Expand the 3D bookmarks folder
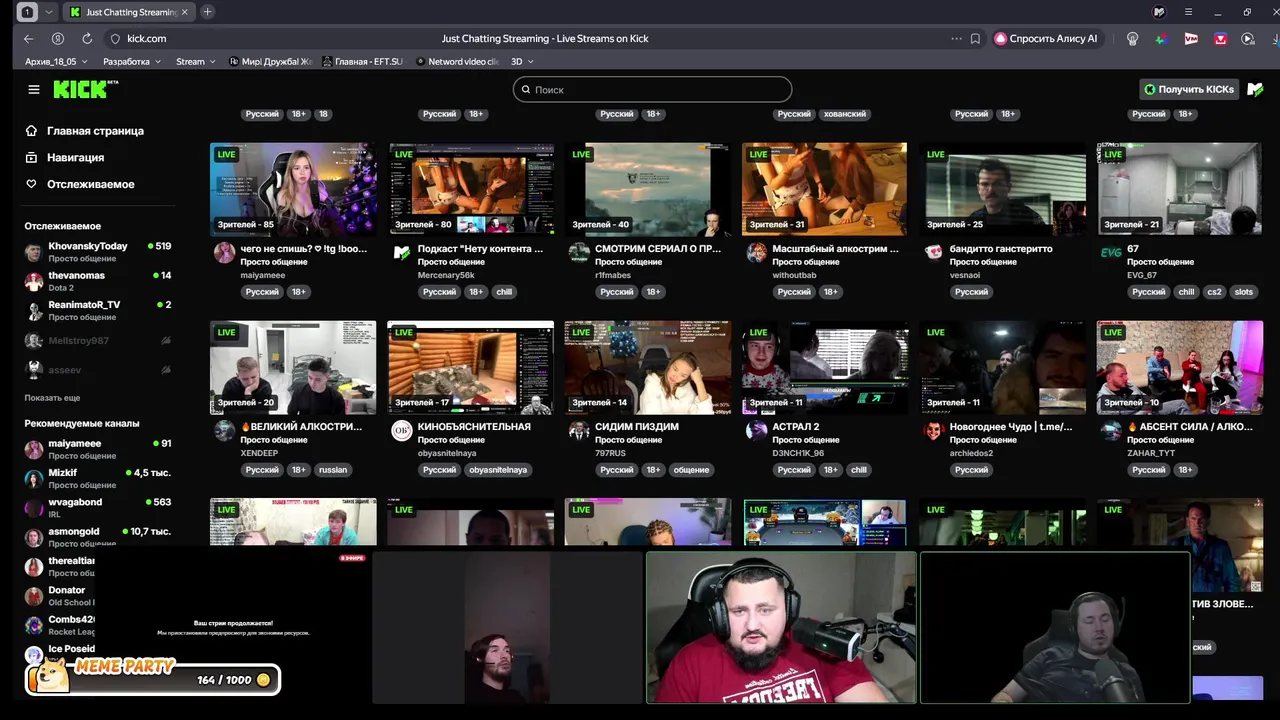The width and height of the screenshot is (1280, 720). (x=522, y=61)
